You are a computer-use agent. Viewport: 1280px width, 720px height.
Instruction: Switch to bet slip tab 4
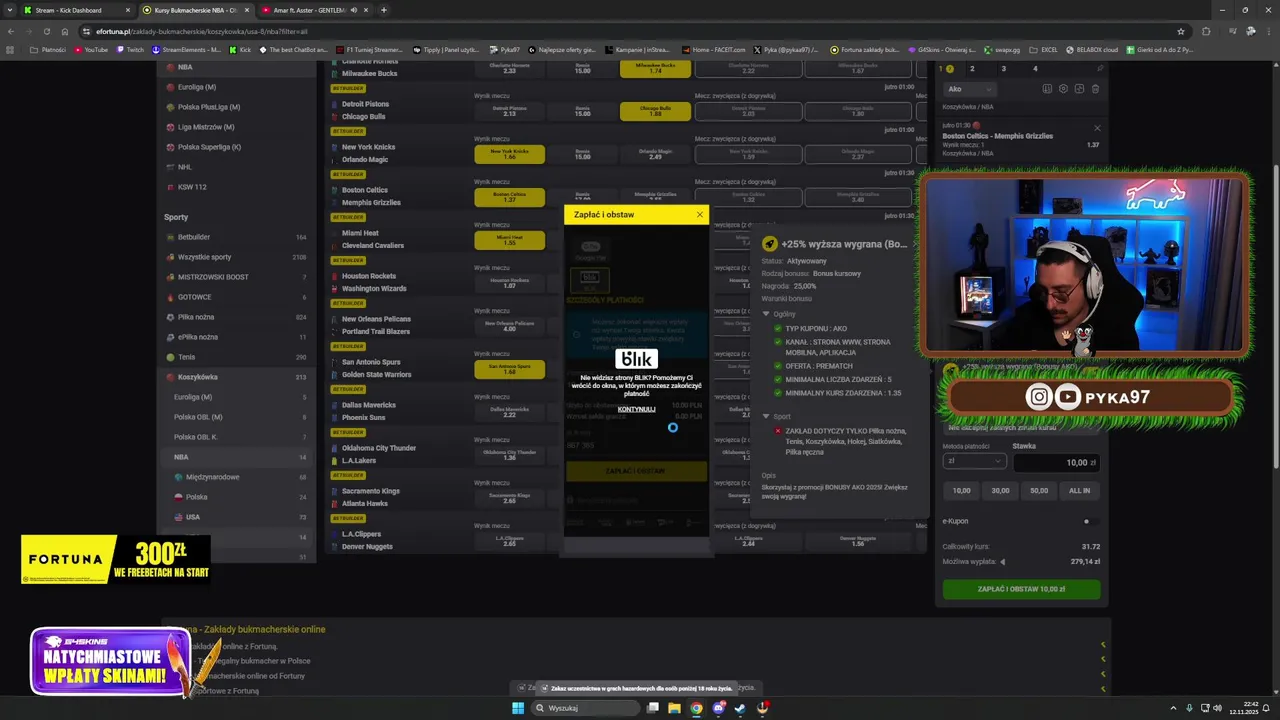1035,69
